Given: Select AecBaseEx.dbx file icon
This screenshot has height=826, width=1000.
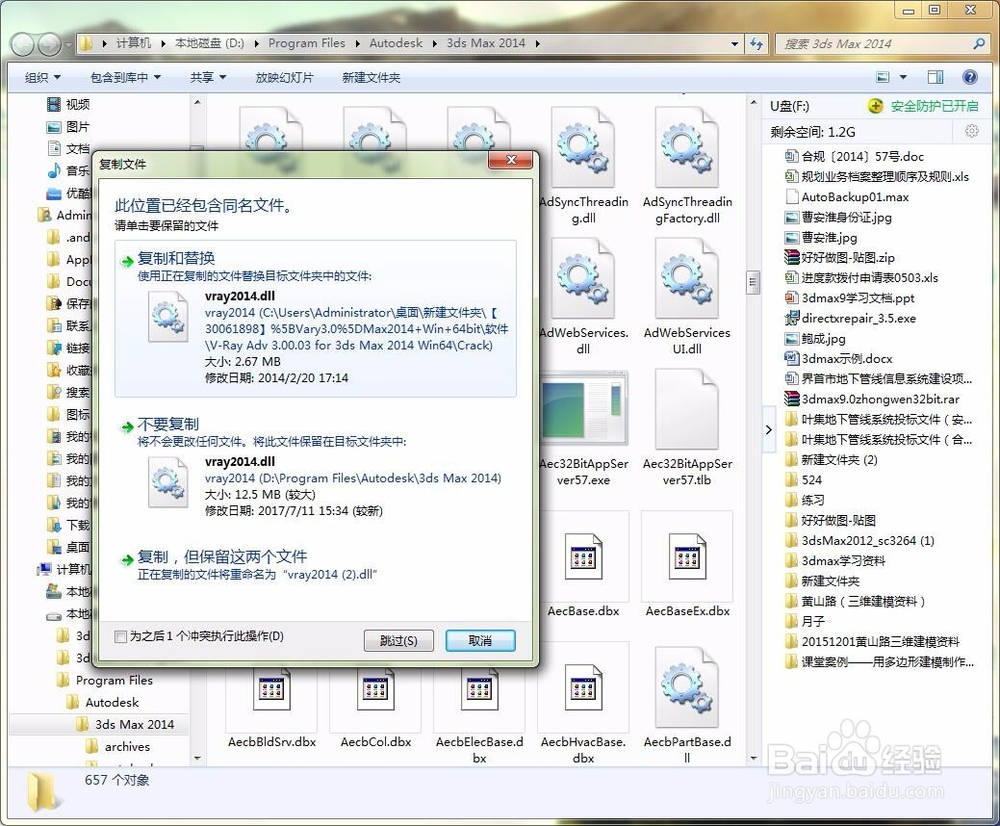Looking at the screenshot, I should click(x=687, y=556).
